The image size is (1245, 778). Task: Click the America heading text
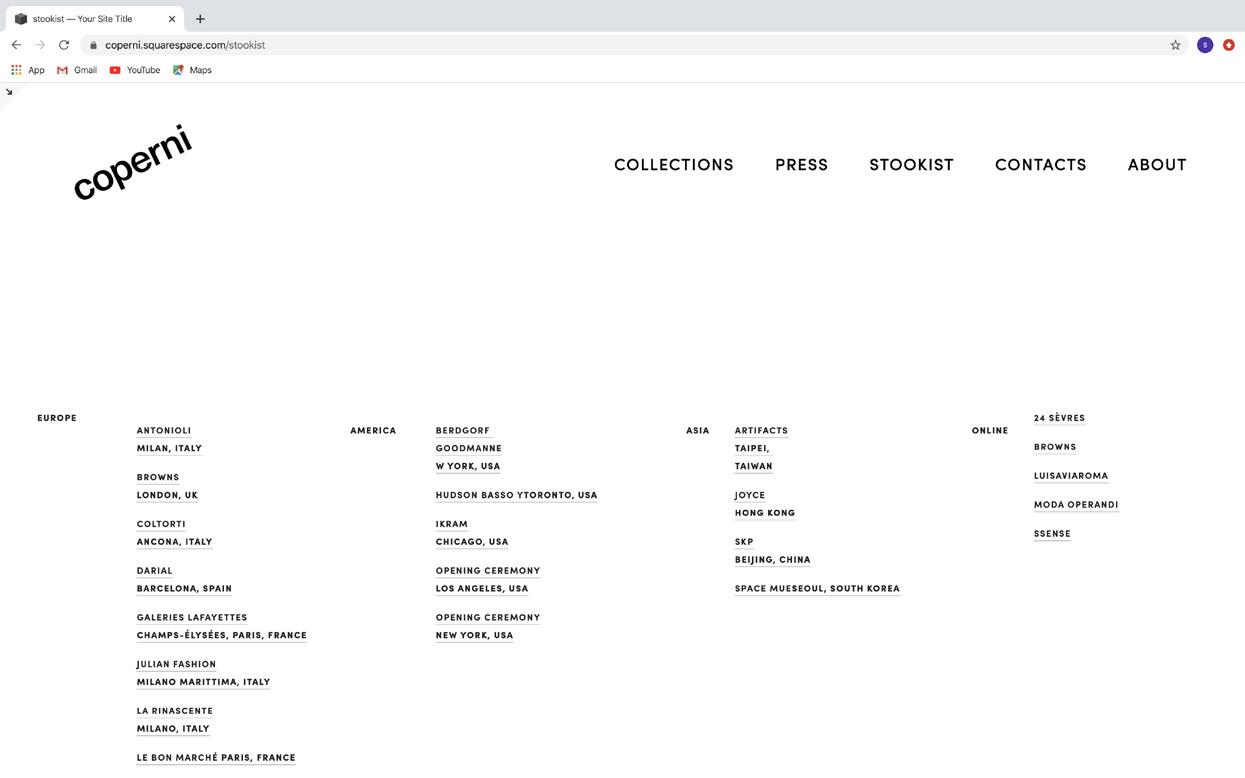(373, 431)
